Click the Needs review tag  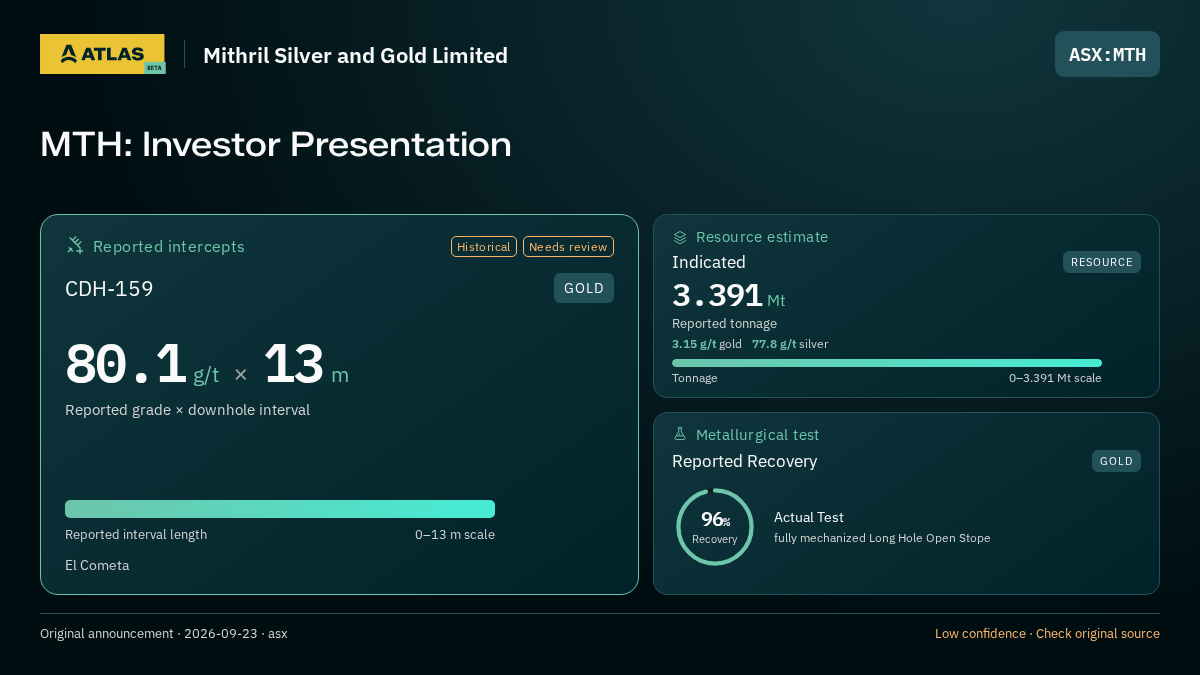click(568, 247)
